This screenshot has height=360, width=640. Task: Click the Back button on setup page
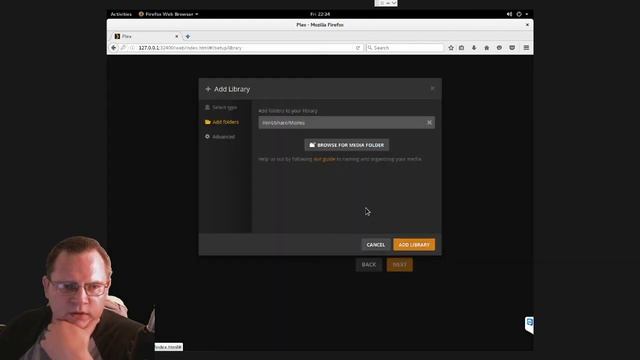[x=369, y=264]
